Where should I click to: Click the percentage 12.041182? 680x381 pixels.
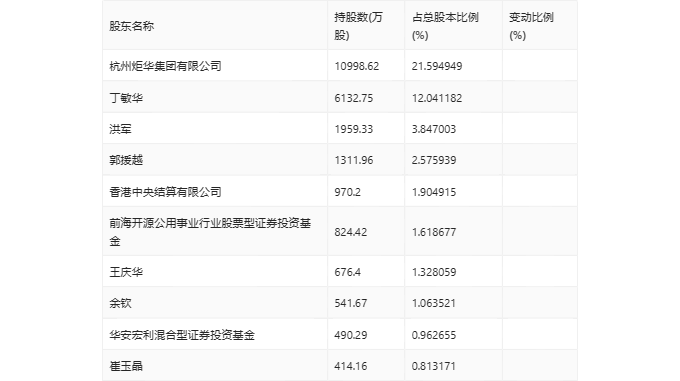(437, 98)
